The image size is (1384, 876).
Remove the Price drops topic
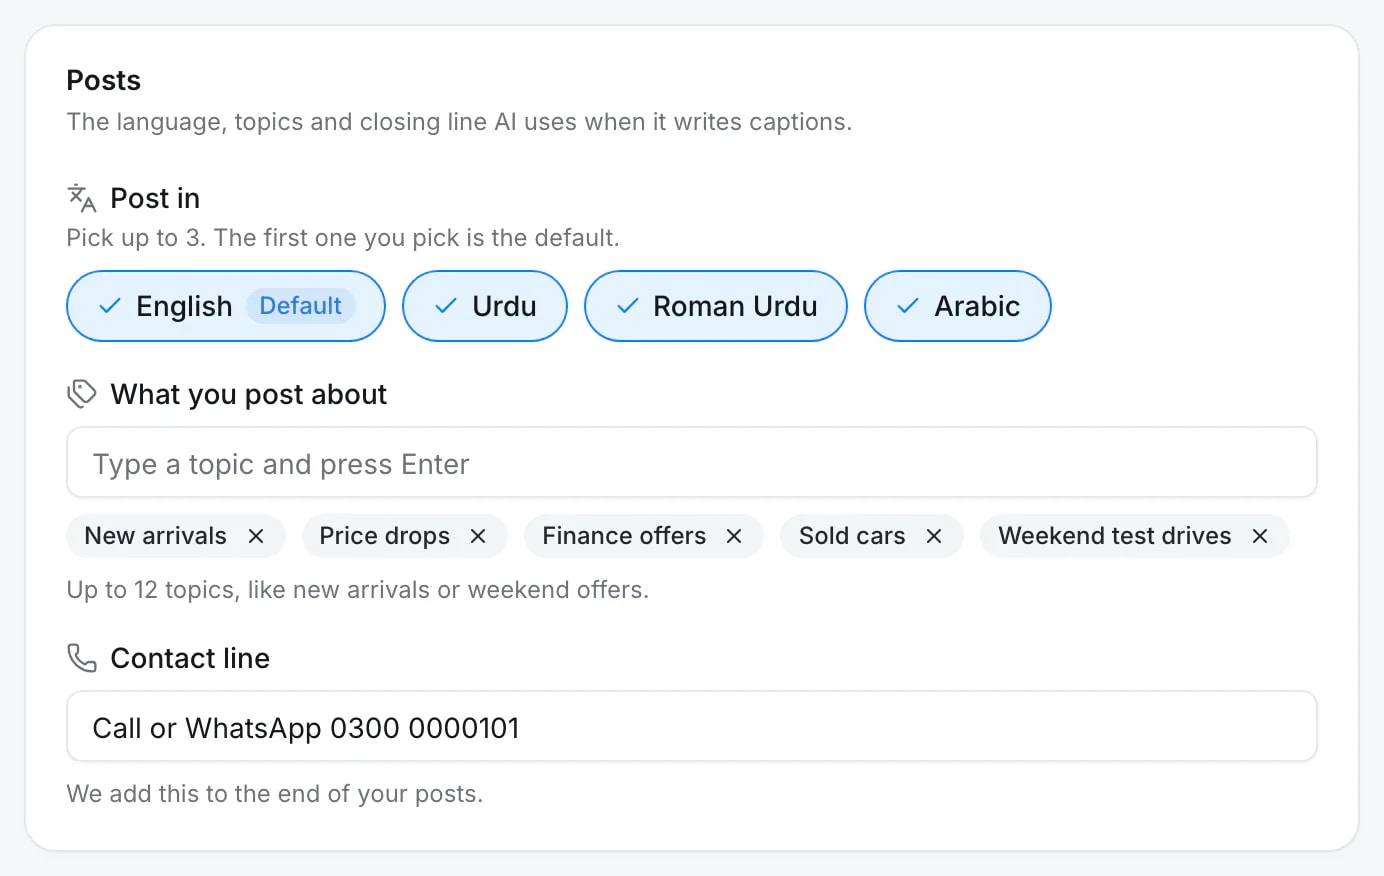(478, 536)
